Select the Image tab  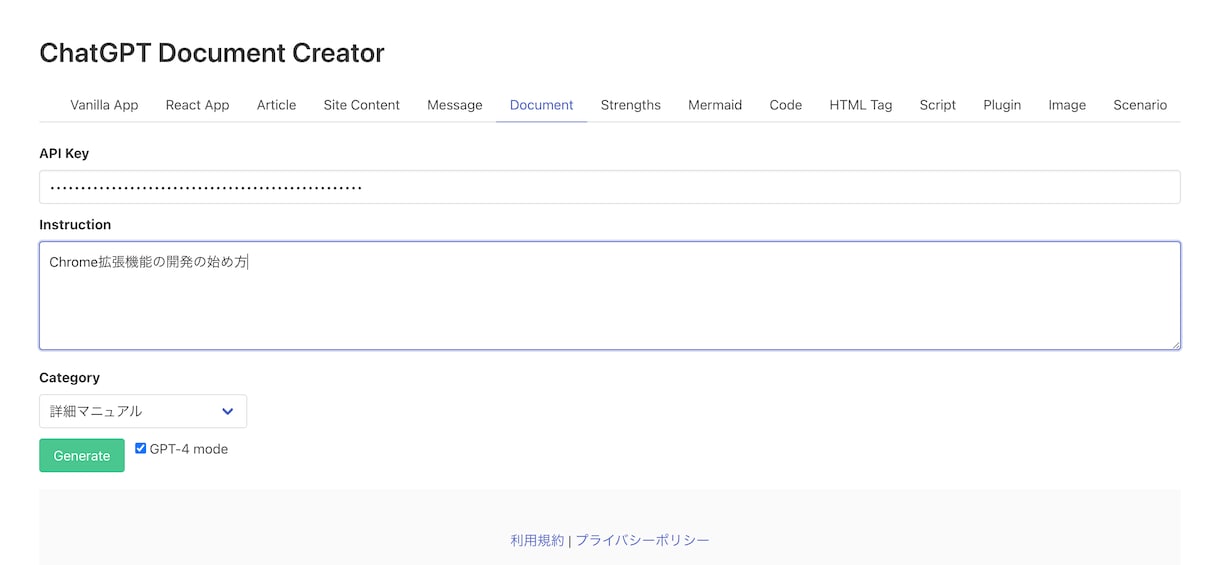coord(1067,105)
